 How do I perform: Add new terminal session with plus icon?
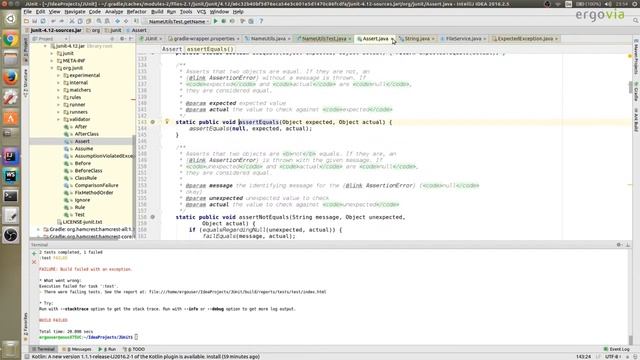pos(34,253)
